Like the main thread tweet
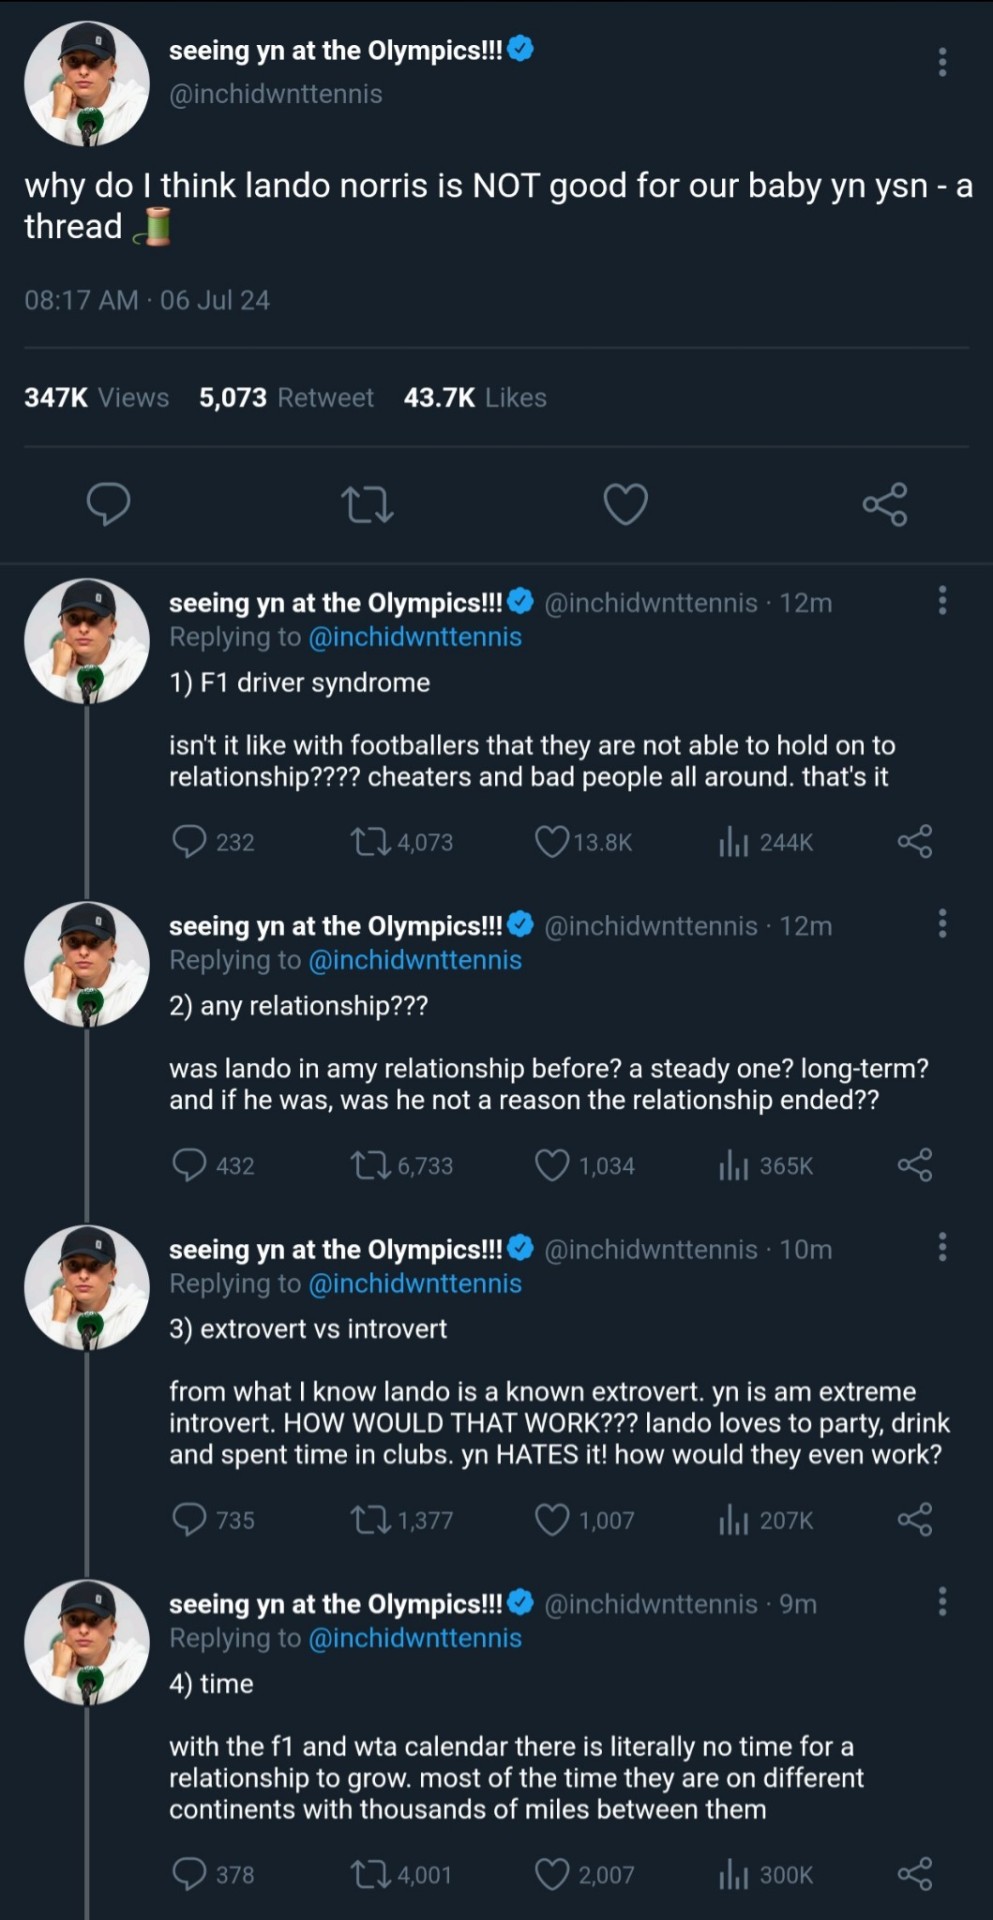Image resolution: width=993 pixels, height=1920 pixels. tap(625, 504)
